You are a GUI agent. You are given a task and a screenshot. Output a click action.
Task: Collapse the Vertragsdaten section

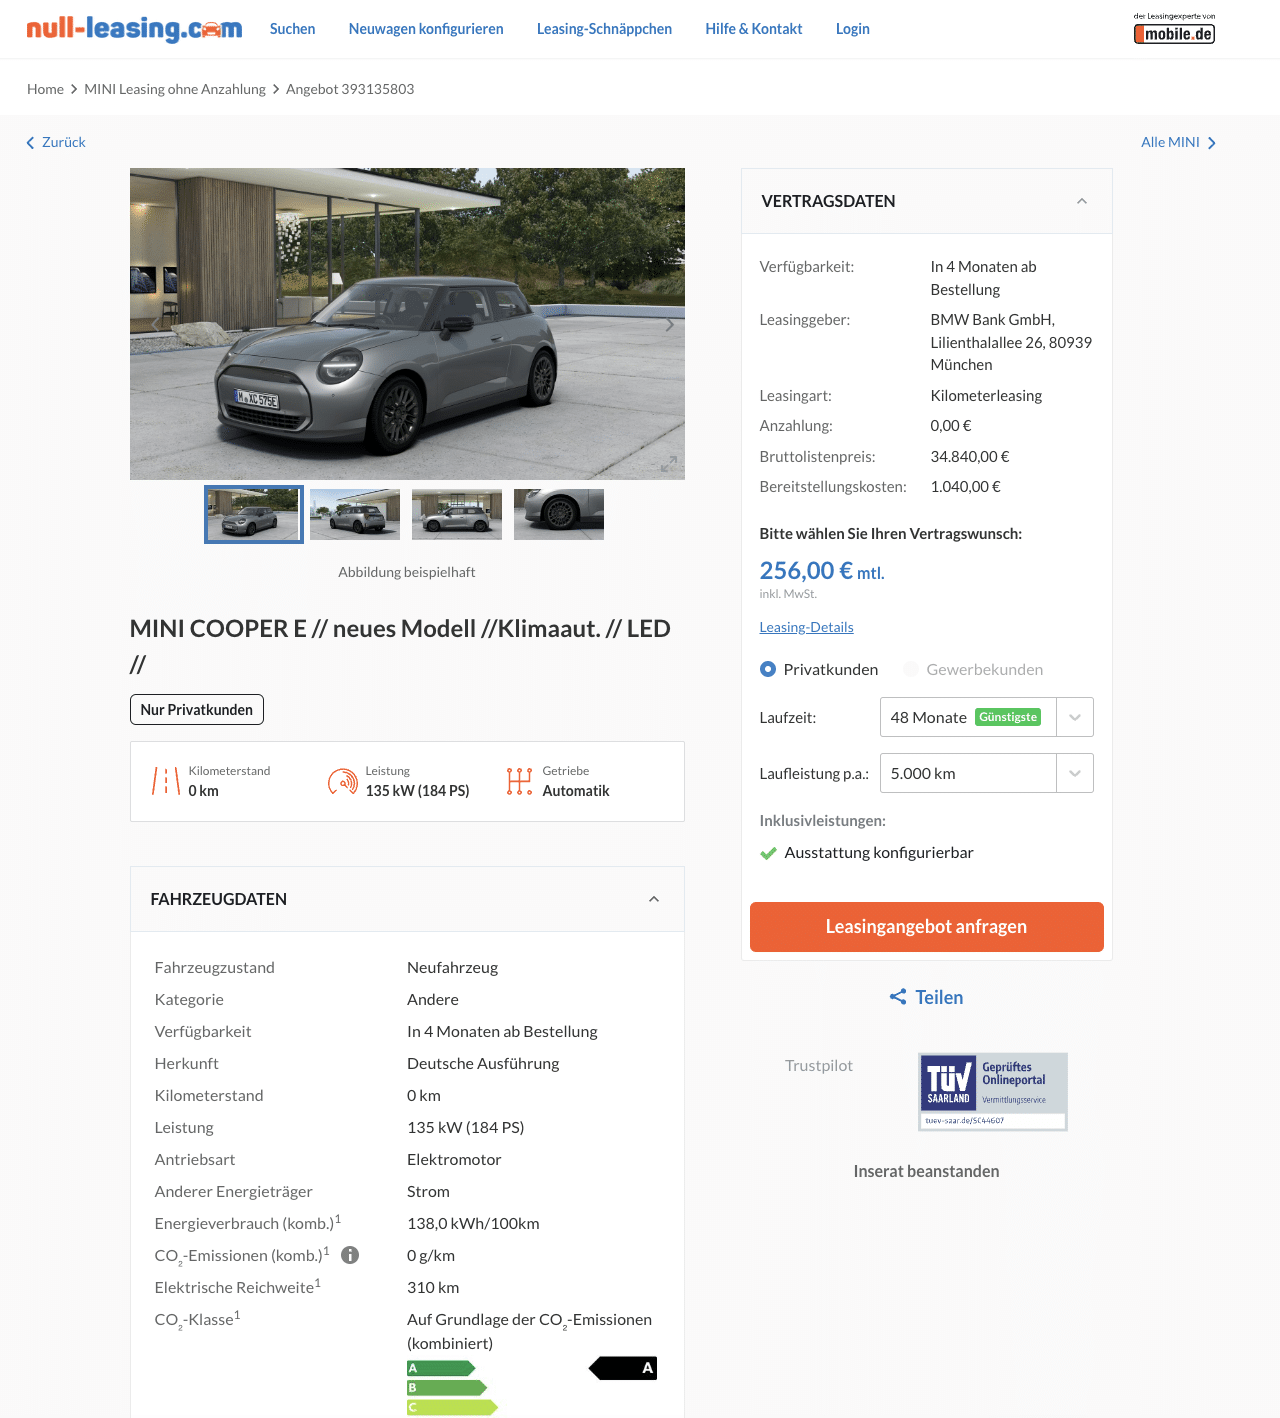[x=1081, y=201]
